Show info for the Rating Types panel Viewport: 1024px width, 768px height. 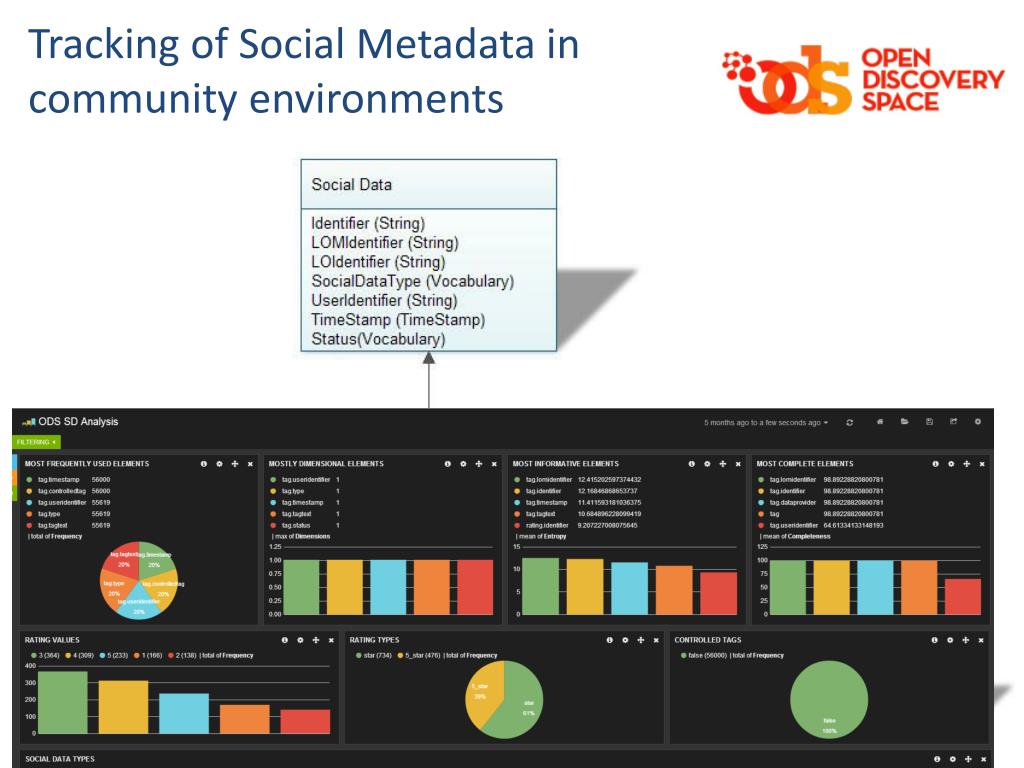tap(609, 640)
